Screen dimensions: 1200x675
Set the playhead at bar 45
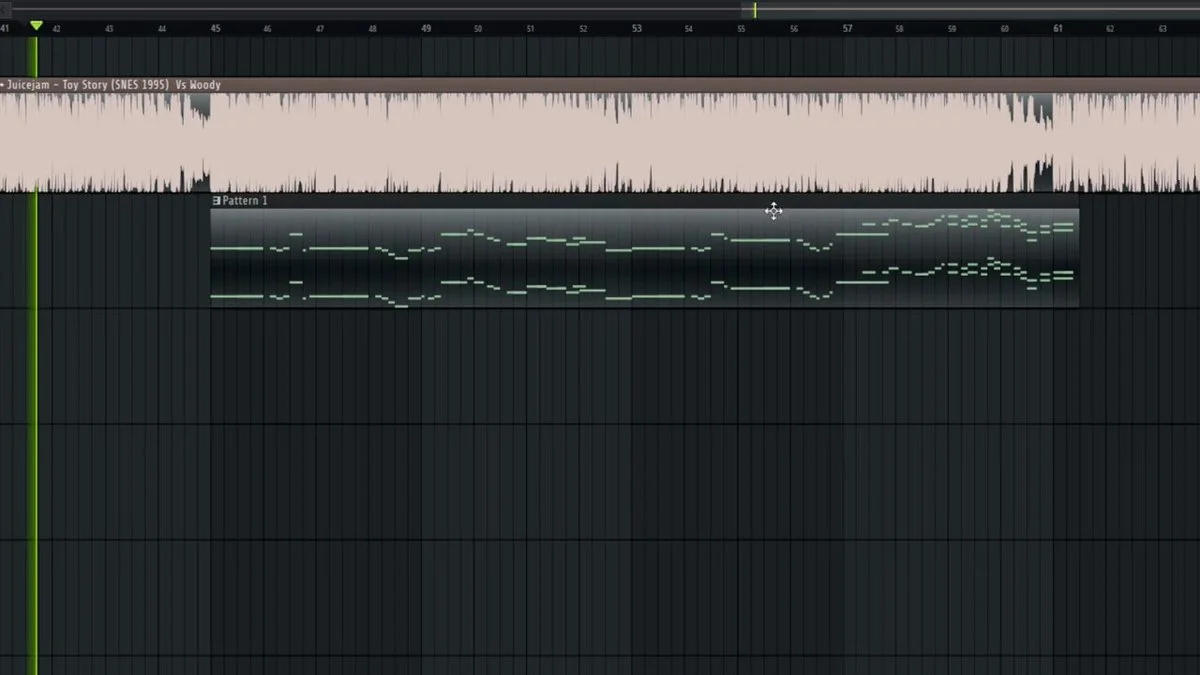tap(215, 29)
